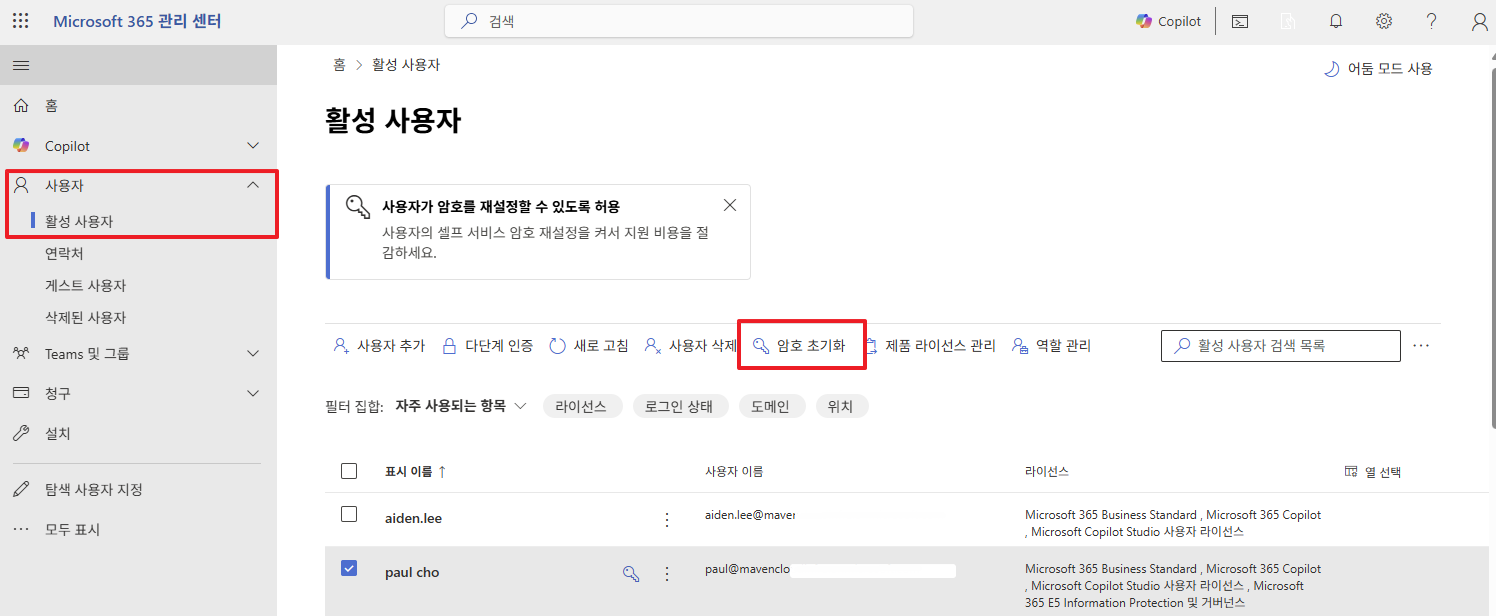Launch Cloud Shell terminal icon
Image resolution: width=1496 pixels, height=616 pixels.
coord(1240,21)
